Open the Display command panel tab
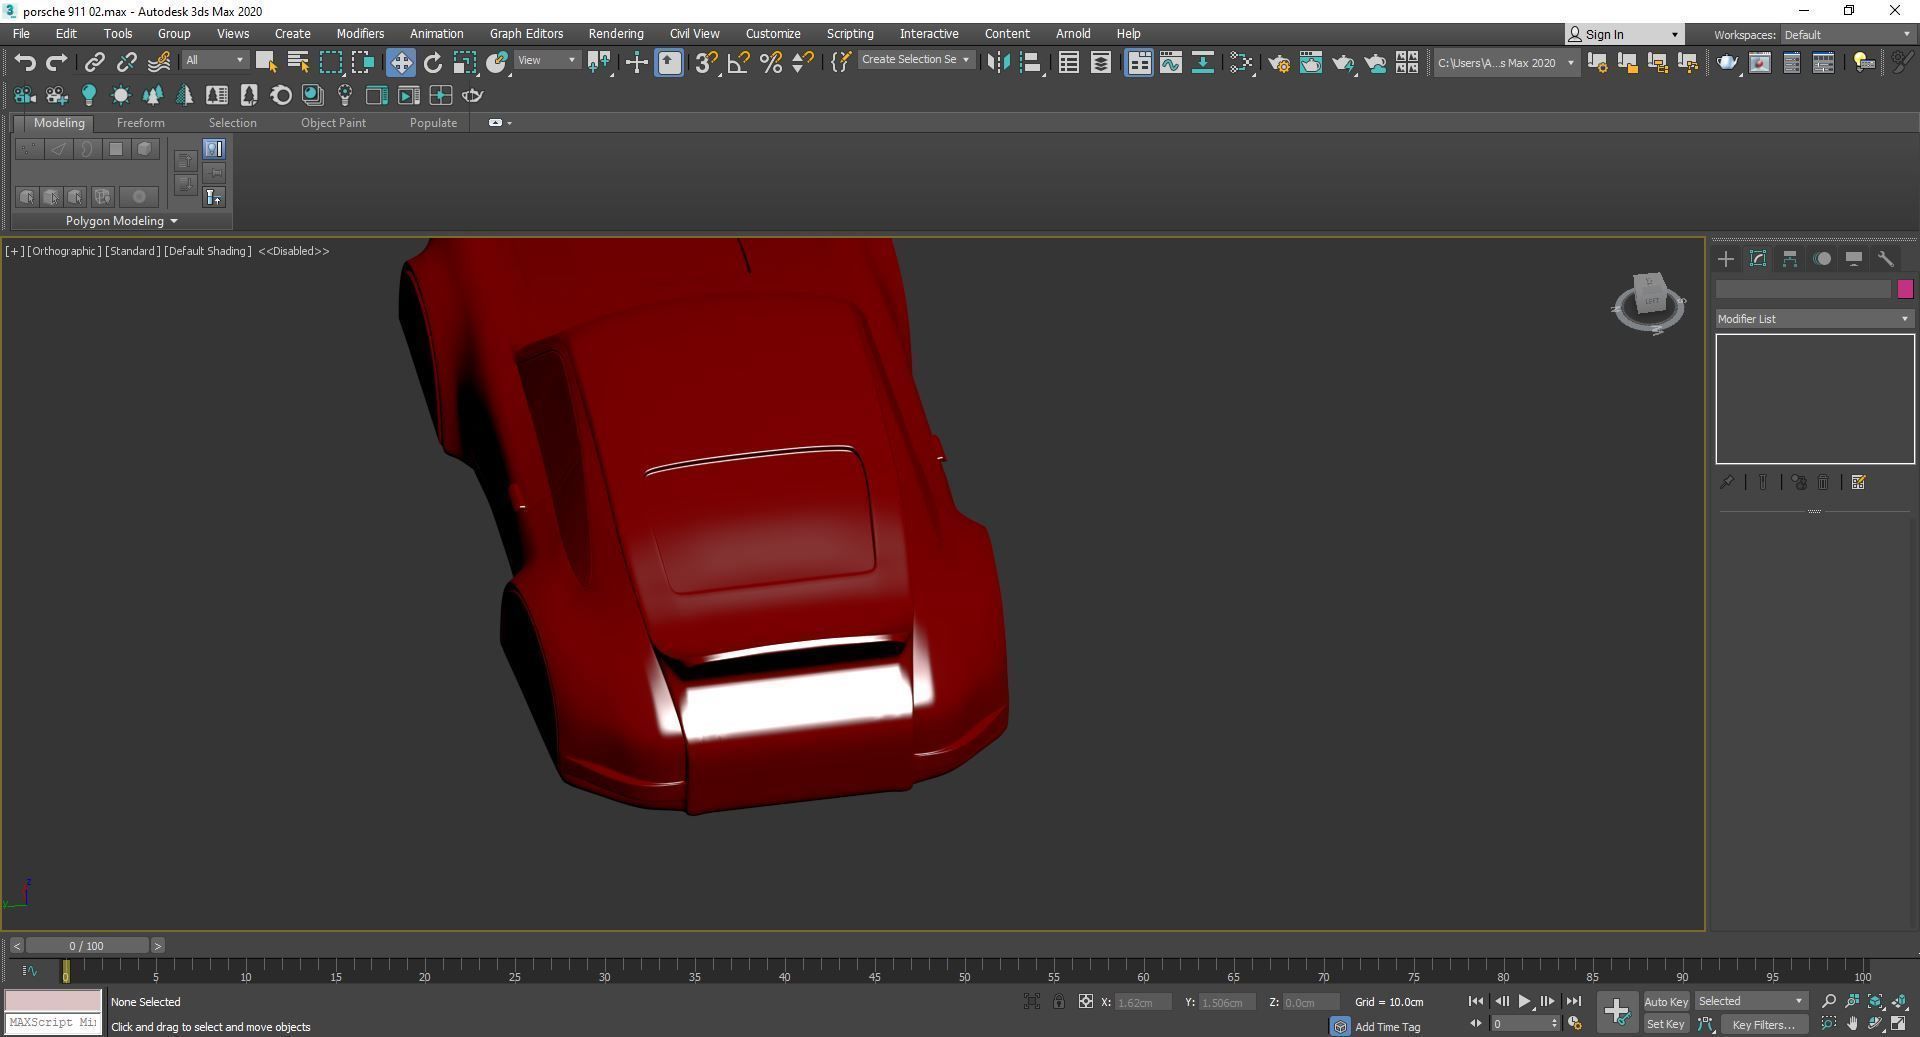1920x1037 pixels. 1854,259
